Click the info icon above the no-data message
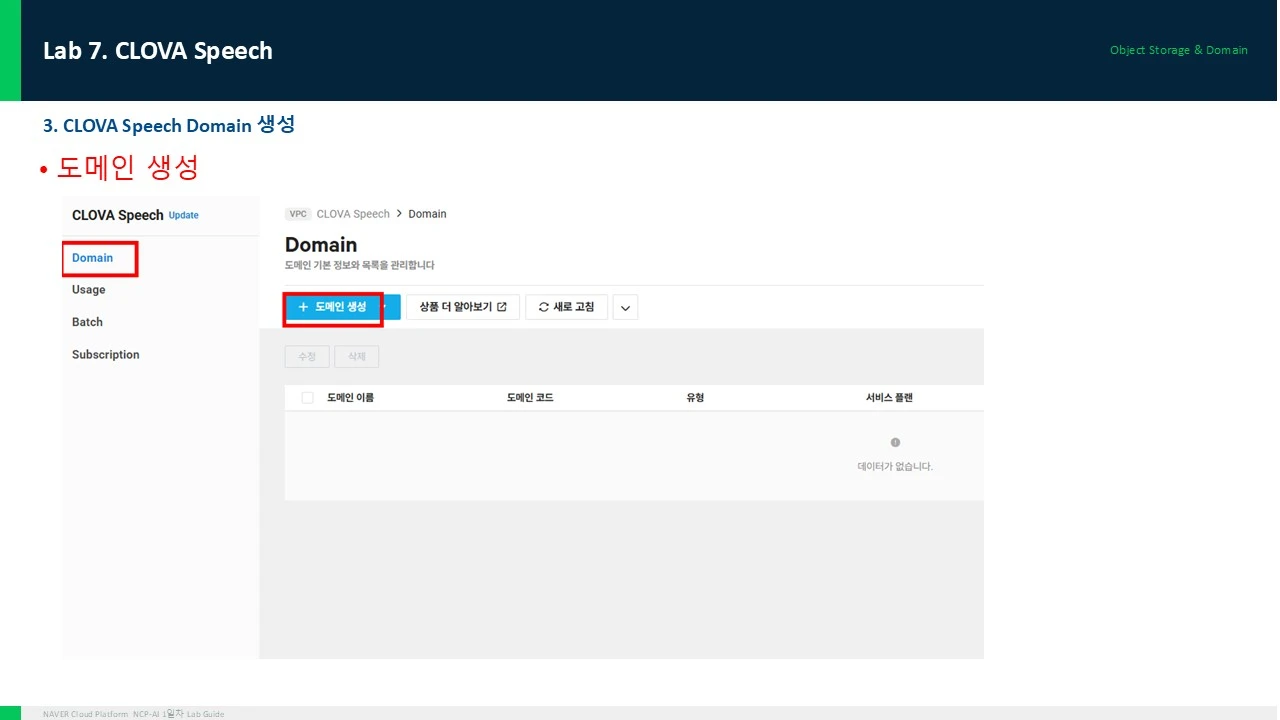 (895, 442)
